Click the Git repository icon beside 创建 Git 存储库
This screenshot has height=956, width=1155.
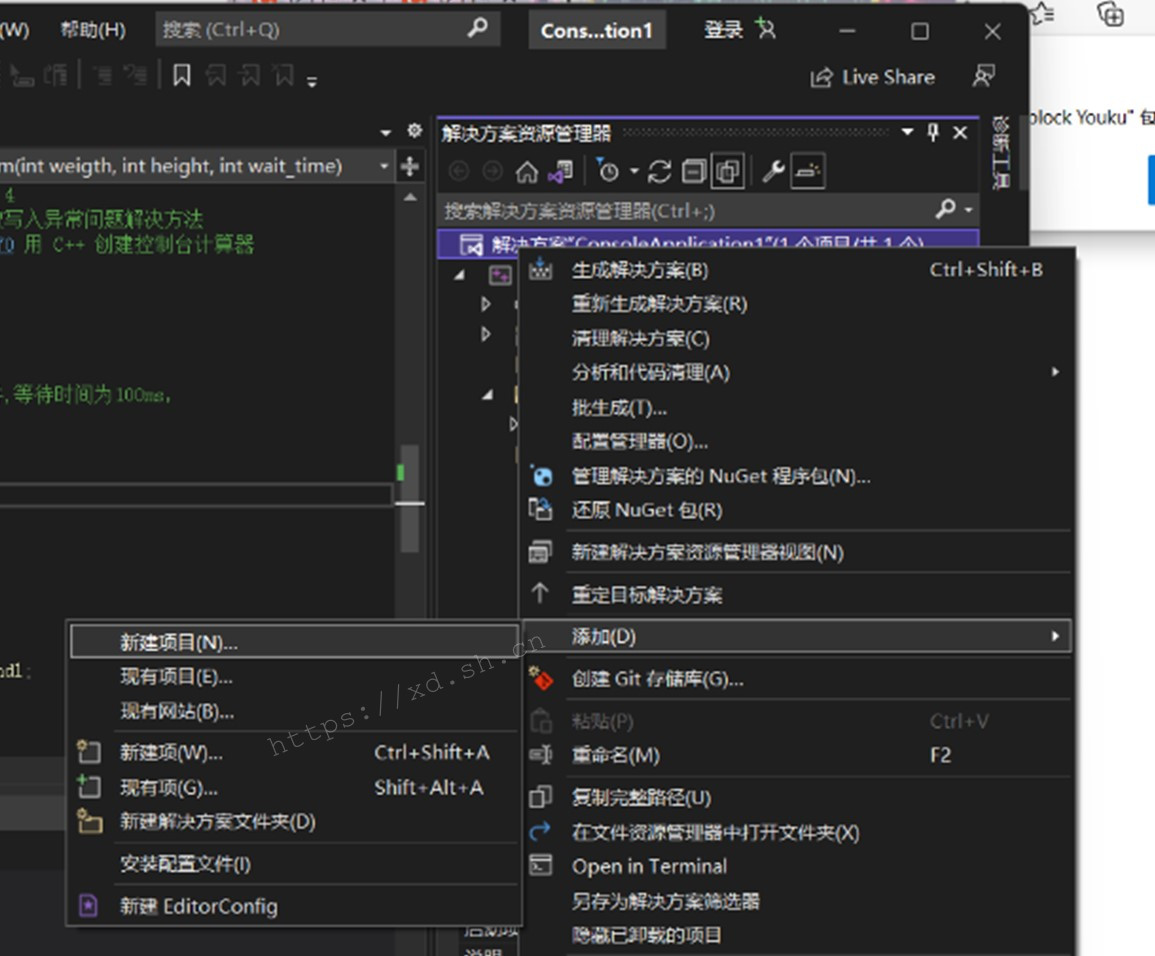[x=541, y=678]
